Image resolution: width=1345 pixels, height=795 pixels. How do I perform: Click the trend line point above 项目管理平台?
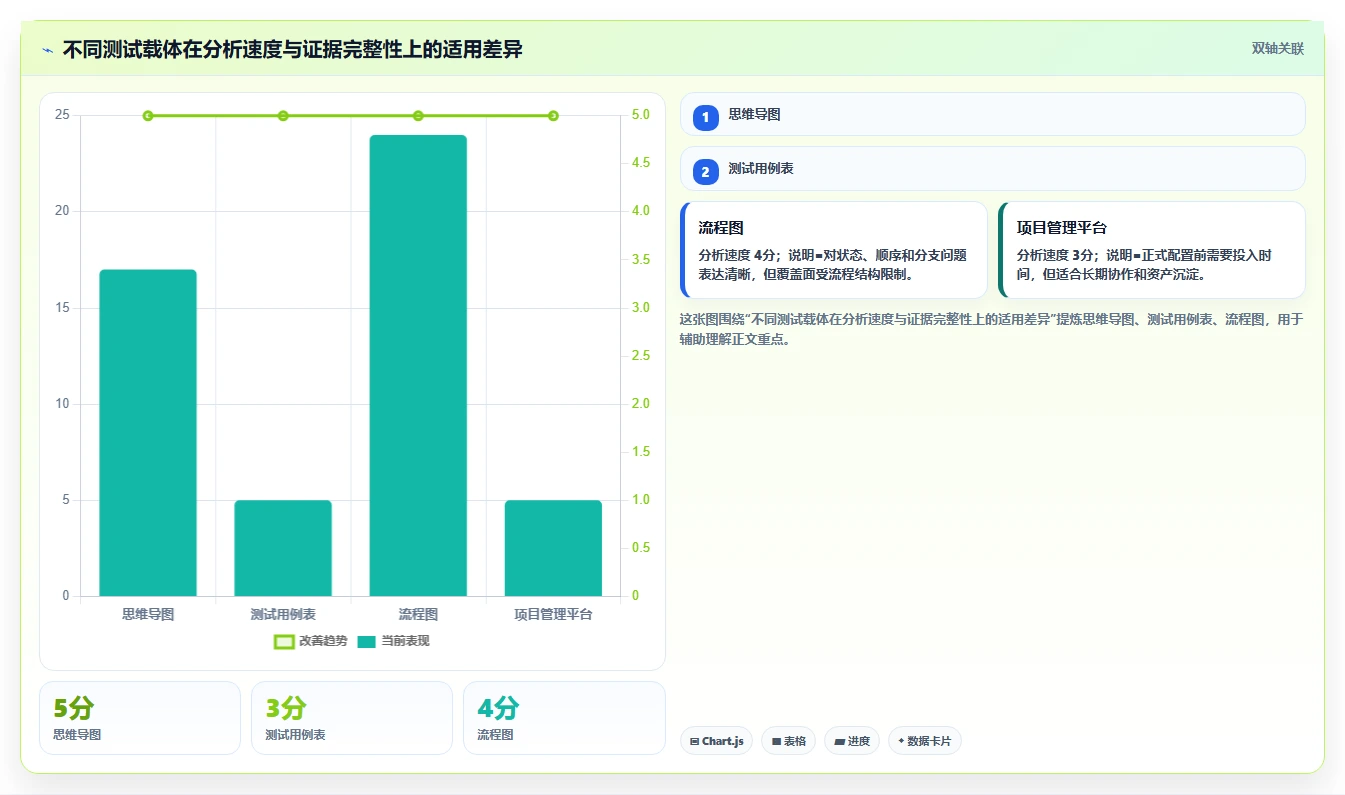click(x=553, y=116)
